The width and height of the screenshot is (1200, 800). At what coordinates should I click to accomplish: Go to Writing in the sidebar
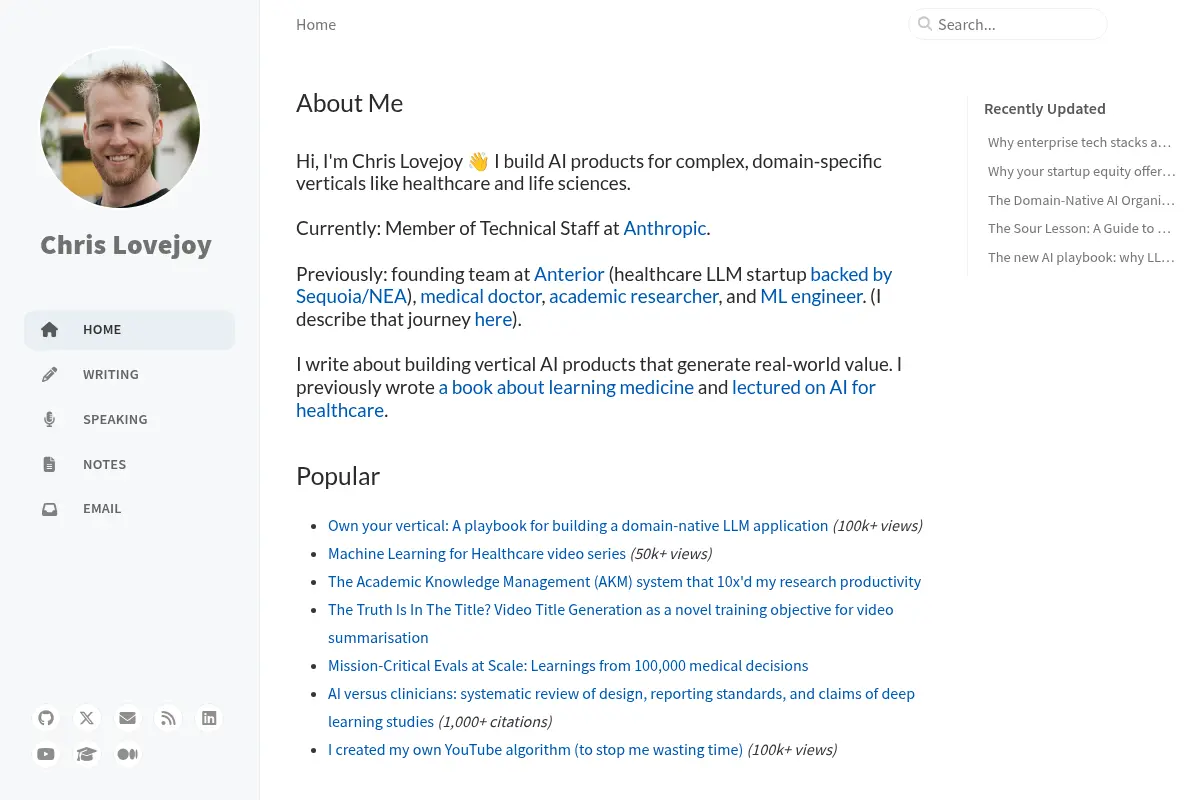click(130, 374)
